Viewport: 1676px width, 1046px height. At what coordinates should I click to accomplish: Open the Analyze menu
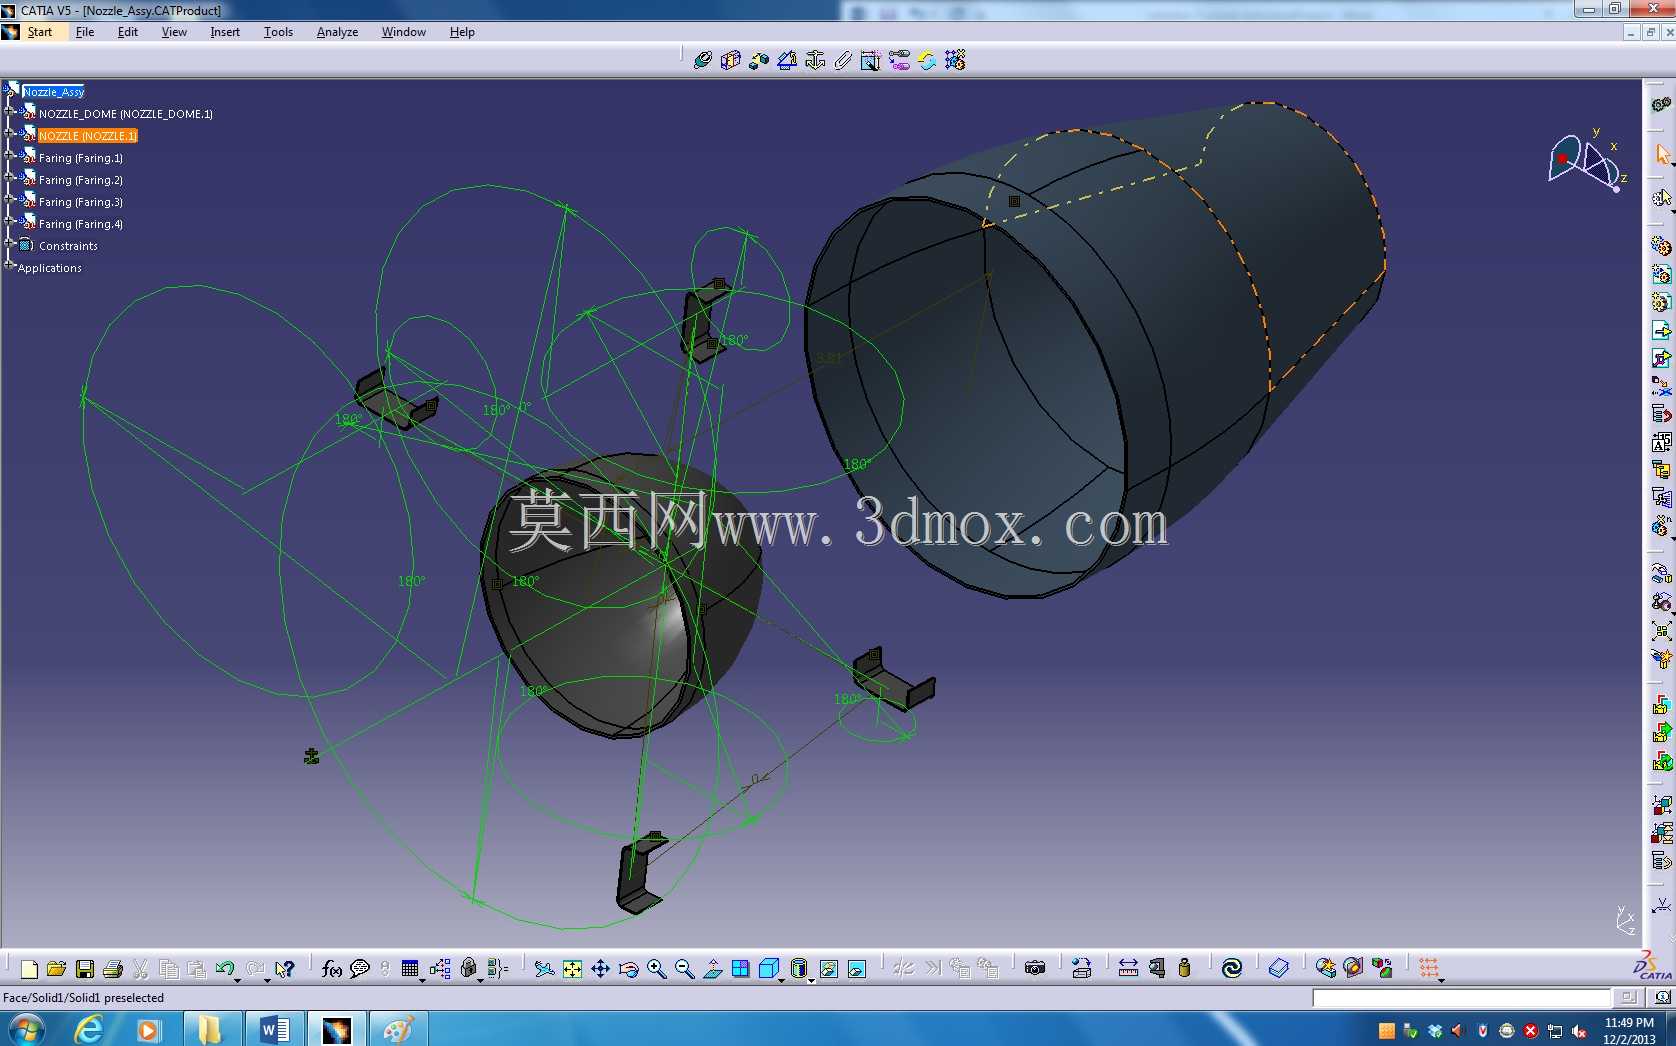(x=337, y=32)
